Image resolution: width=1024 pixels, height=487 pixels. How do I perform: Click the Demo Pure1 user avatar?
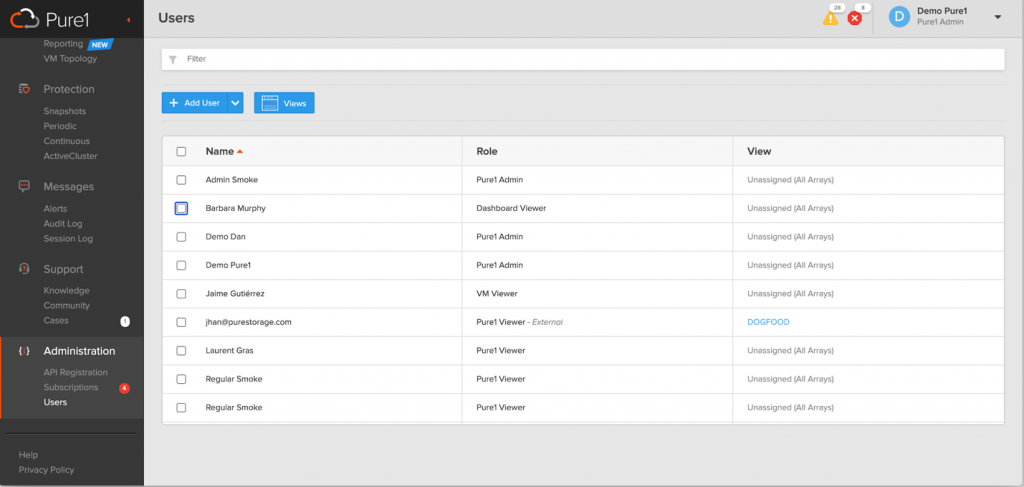[899, 17]
